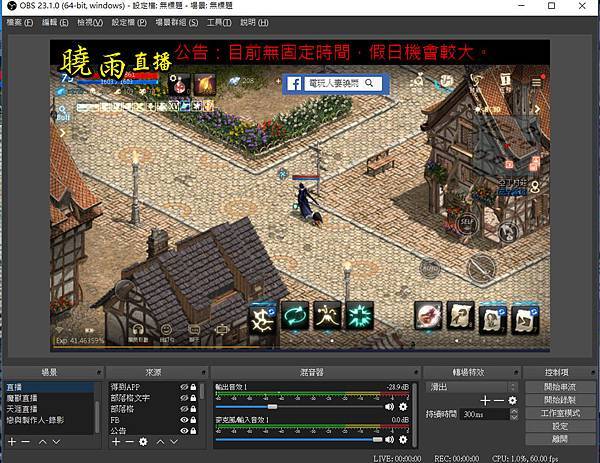
Task: Toggle the lock on the FB source
Action: coord(193,420)
